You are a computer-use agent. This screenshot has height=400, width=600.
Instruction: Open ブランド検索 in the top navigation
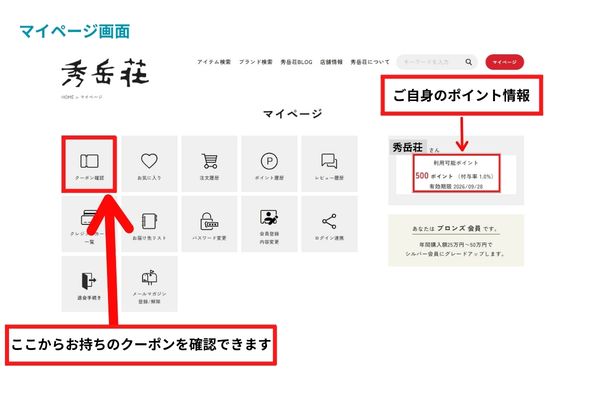point(256,62)
